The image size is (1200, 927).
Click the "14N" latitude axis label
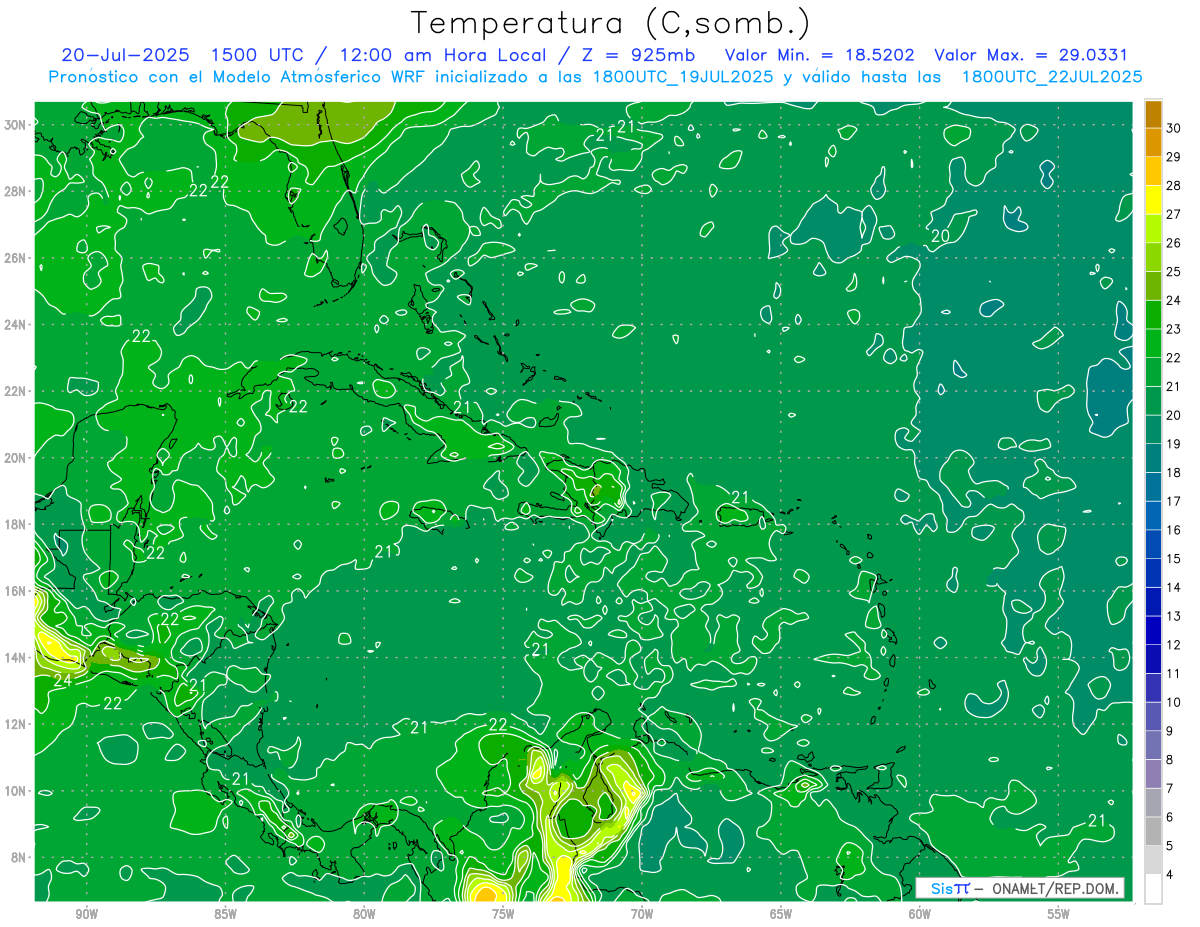pyautogui.click(x=15, y=658)
